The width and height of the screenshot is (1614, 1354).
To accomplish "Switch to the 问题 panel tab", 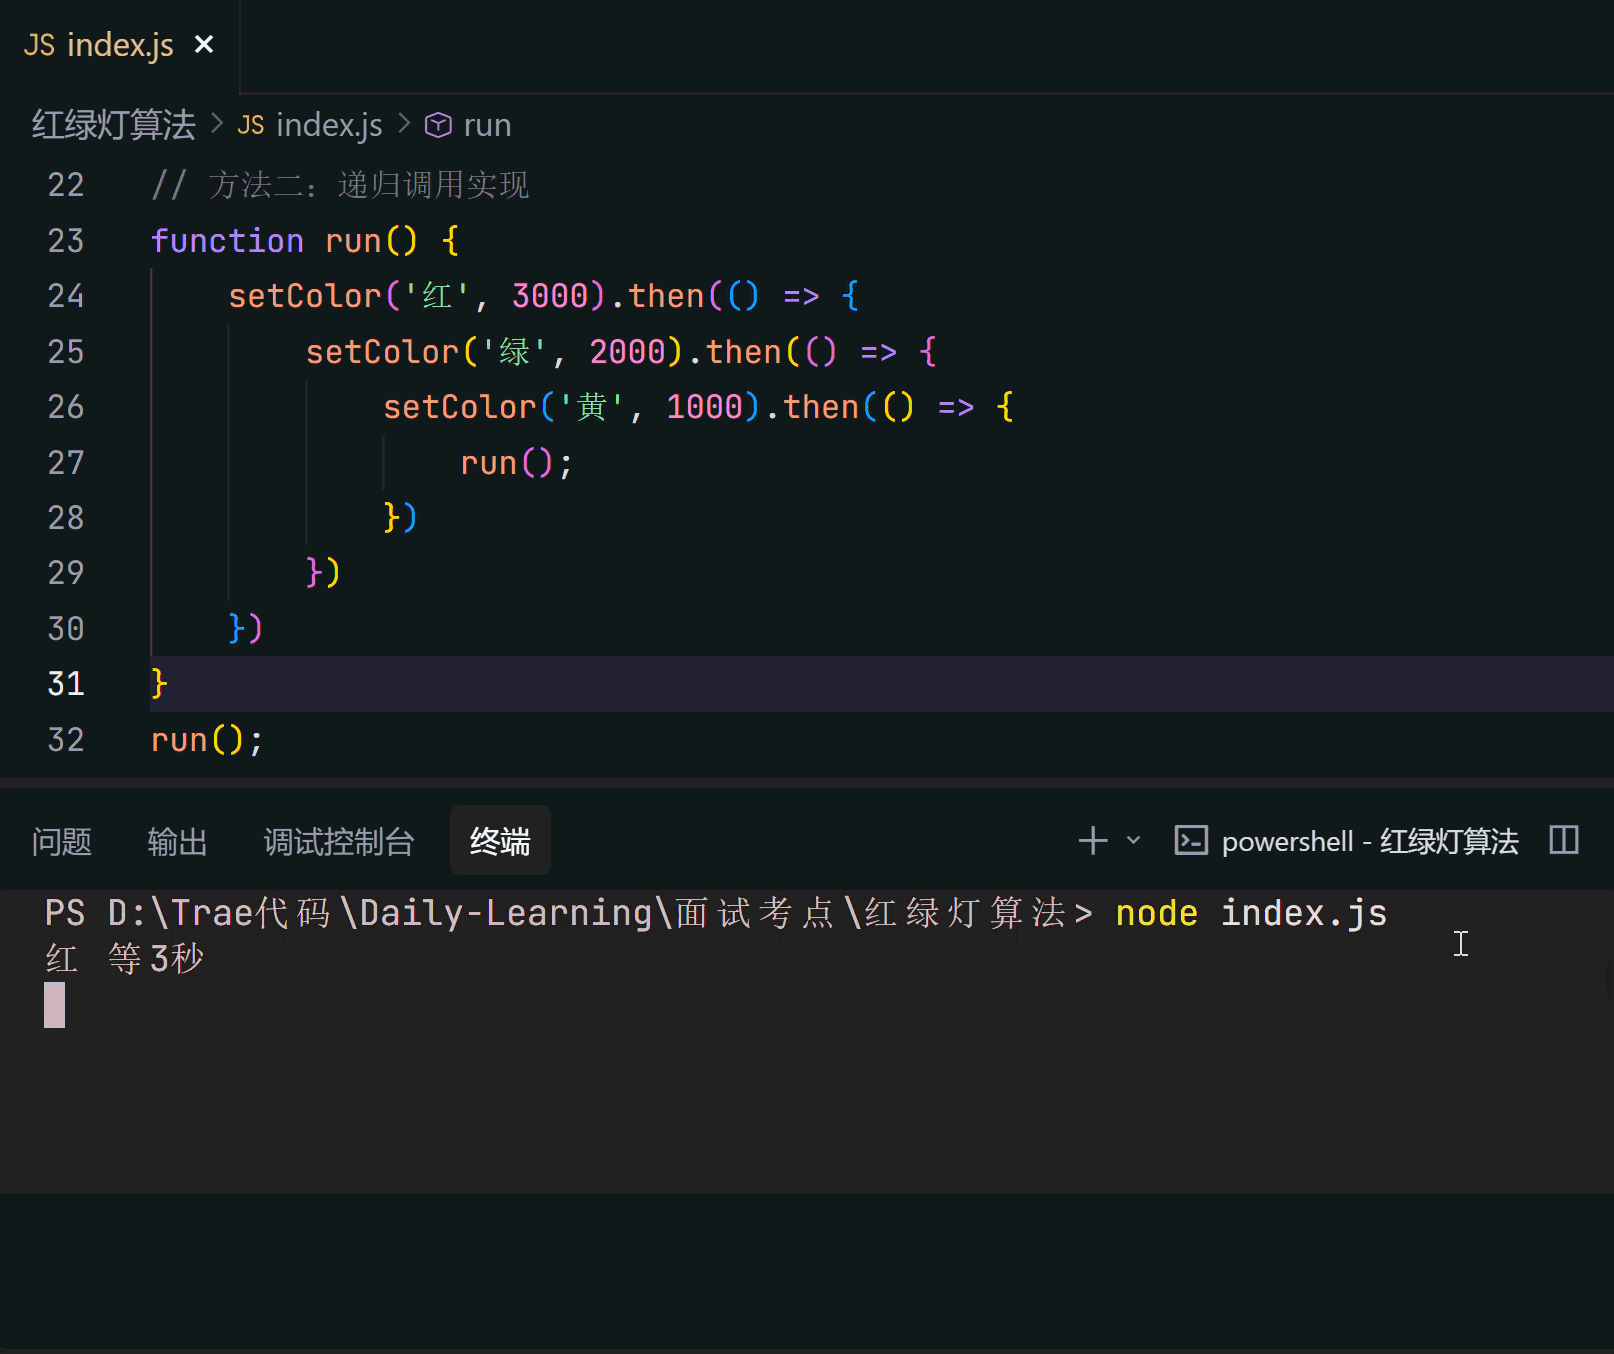I will tap(62, 842).
